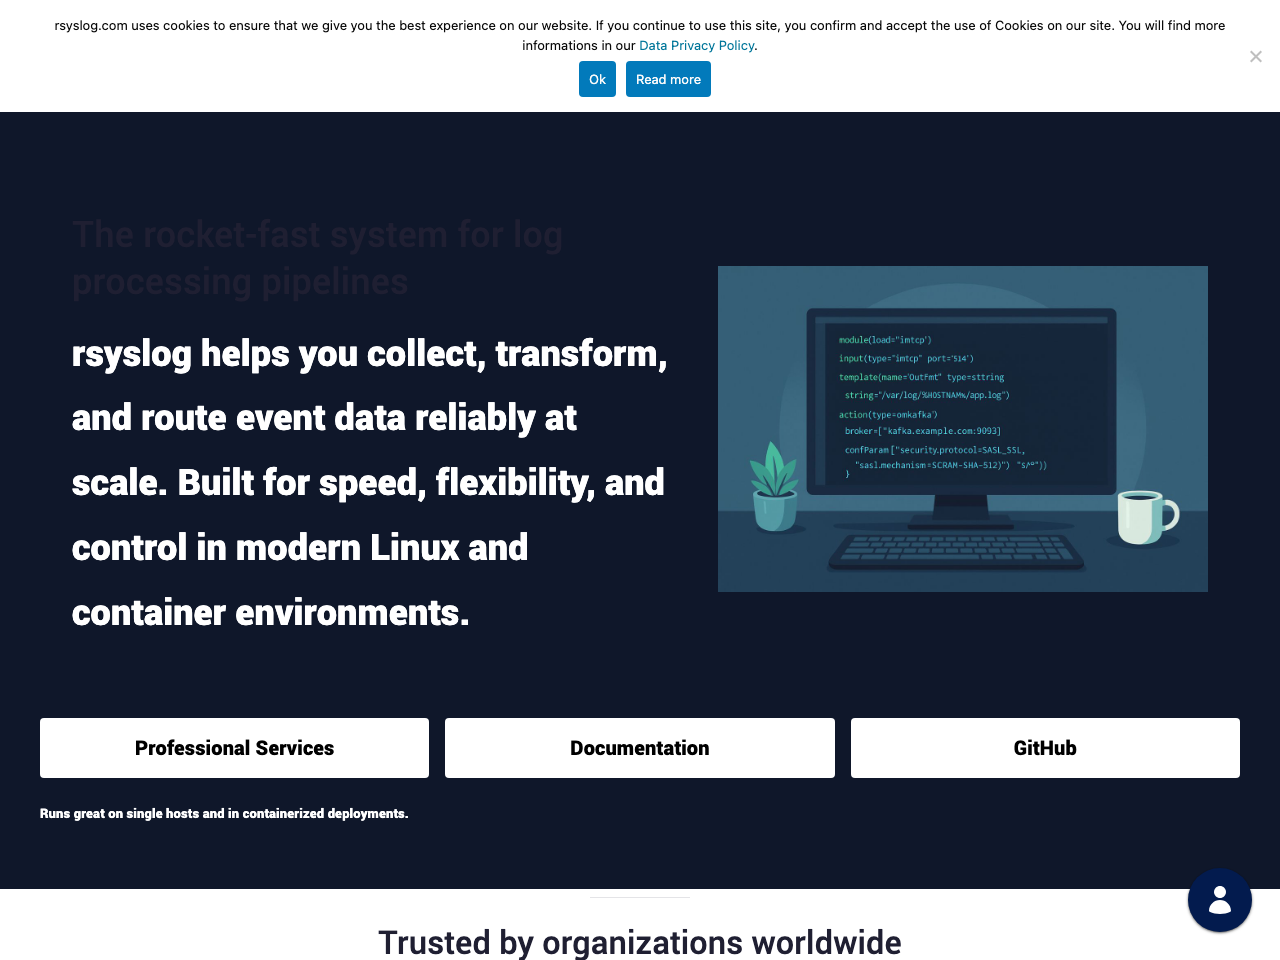Accept cookies by pressing Ok
This screenshot has width=1280, height=960.
coord(597,79)
